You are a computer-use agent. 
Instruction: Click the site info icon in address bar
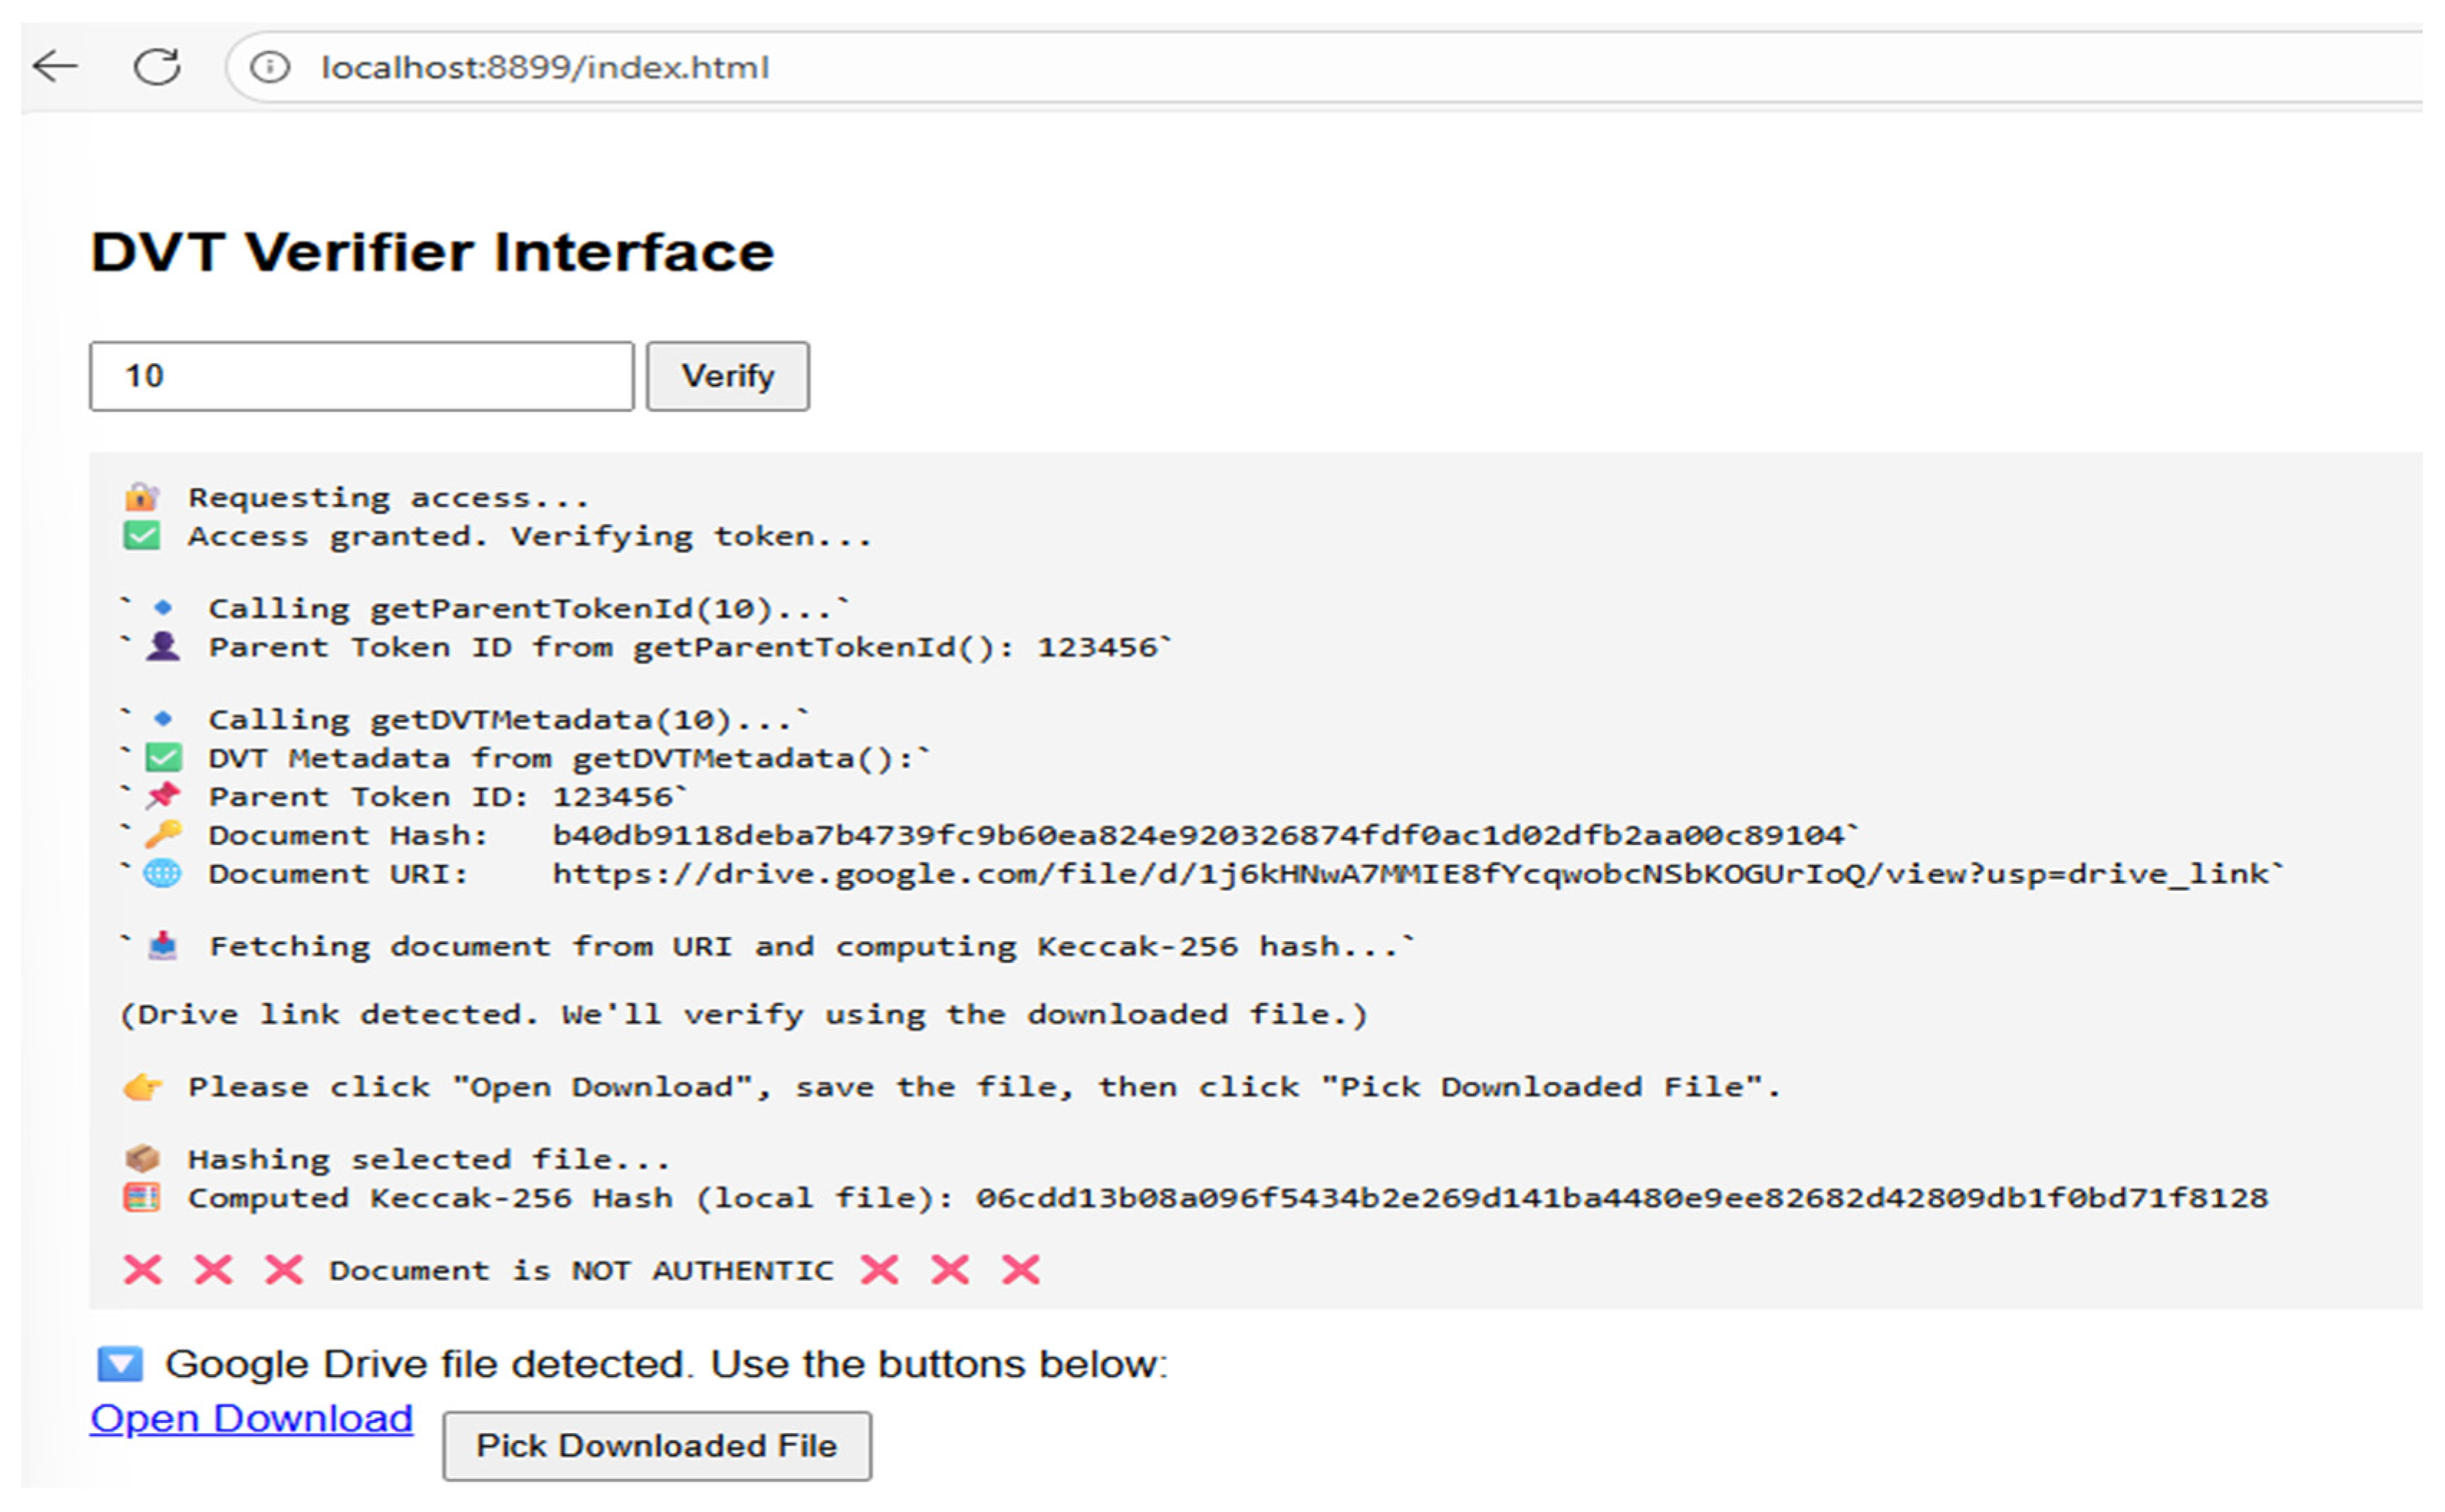click(269, 67)
